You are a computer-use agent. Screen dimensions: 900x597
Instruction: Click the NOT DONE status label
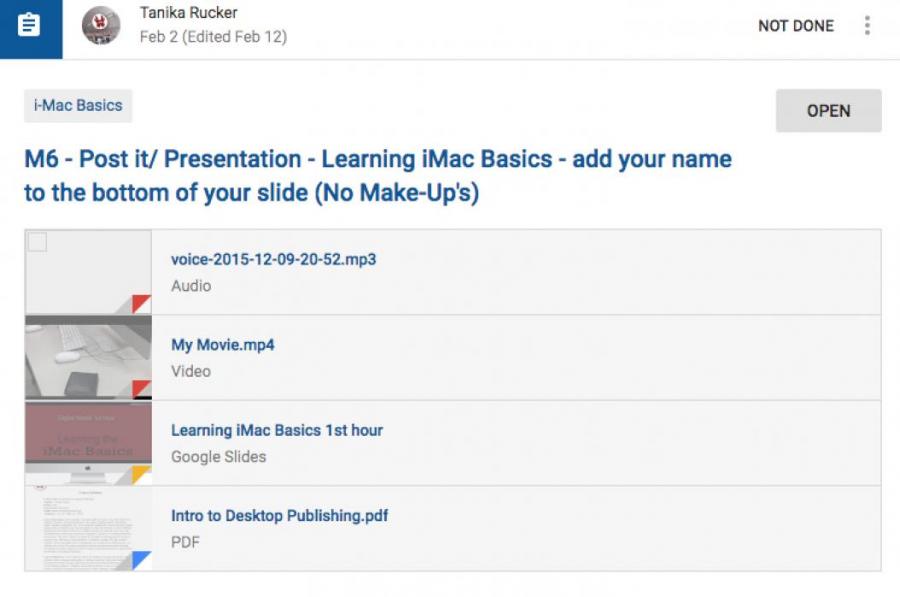click(x=795, y=27)
